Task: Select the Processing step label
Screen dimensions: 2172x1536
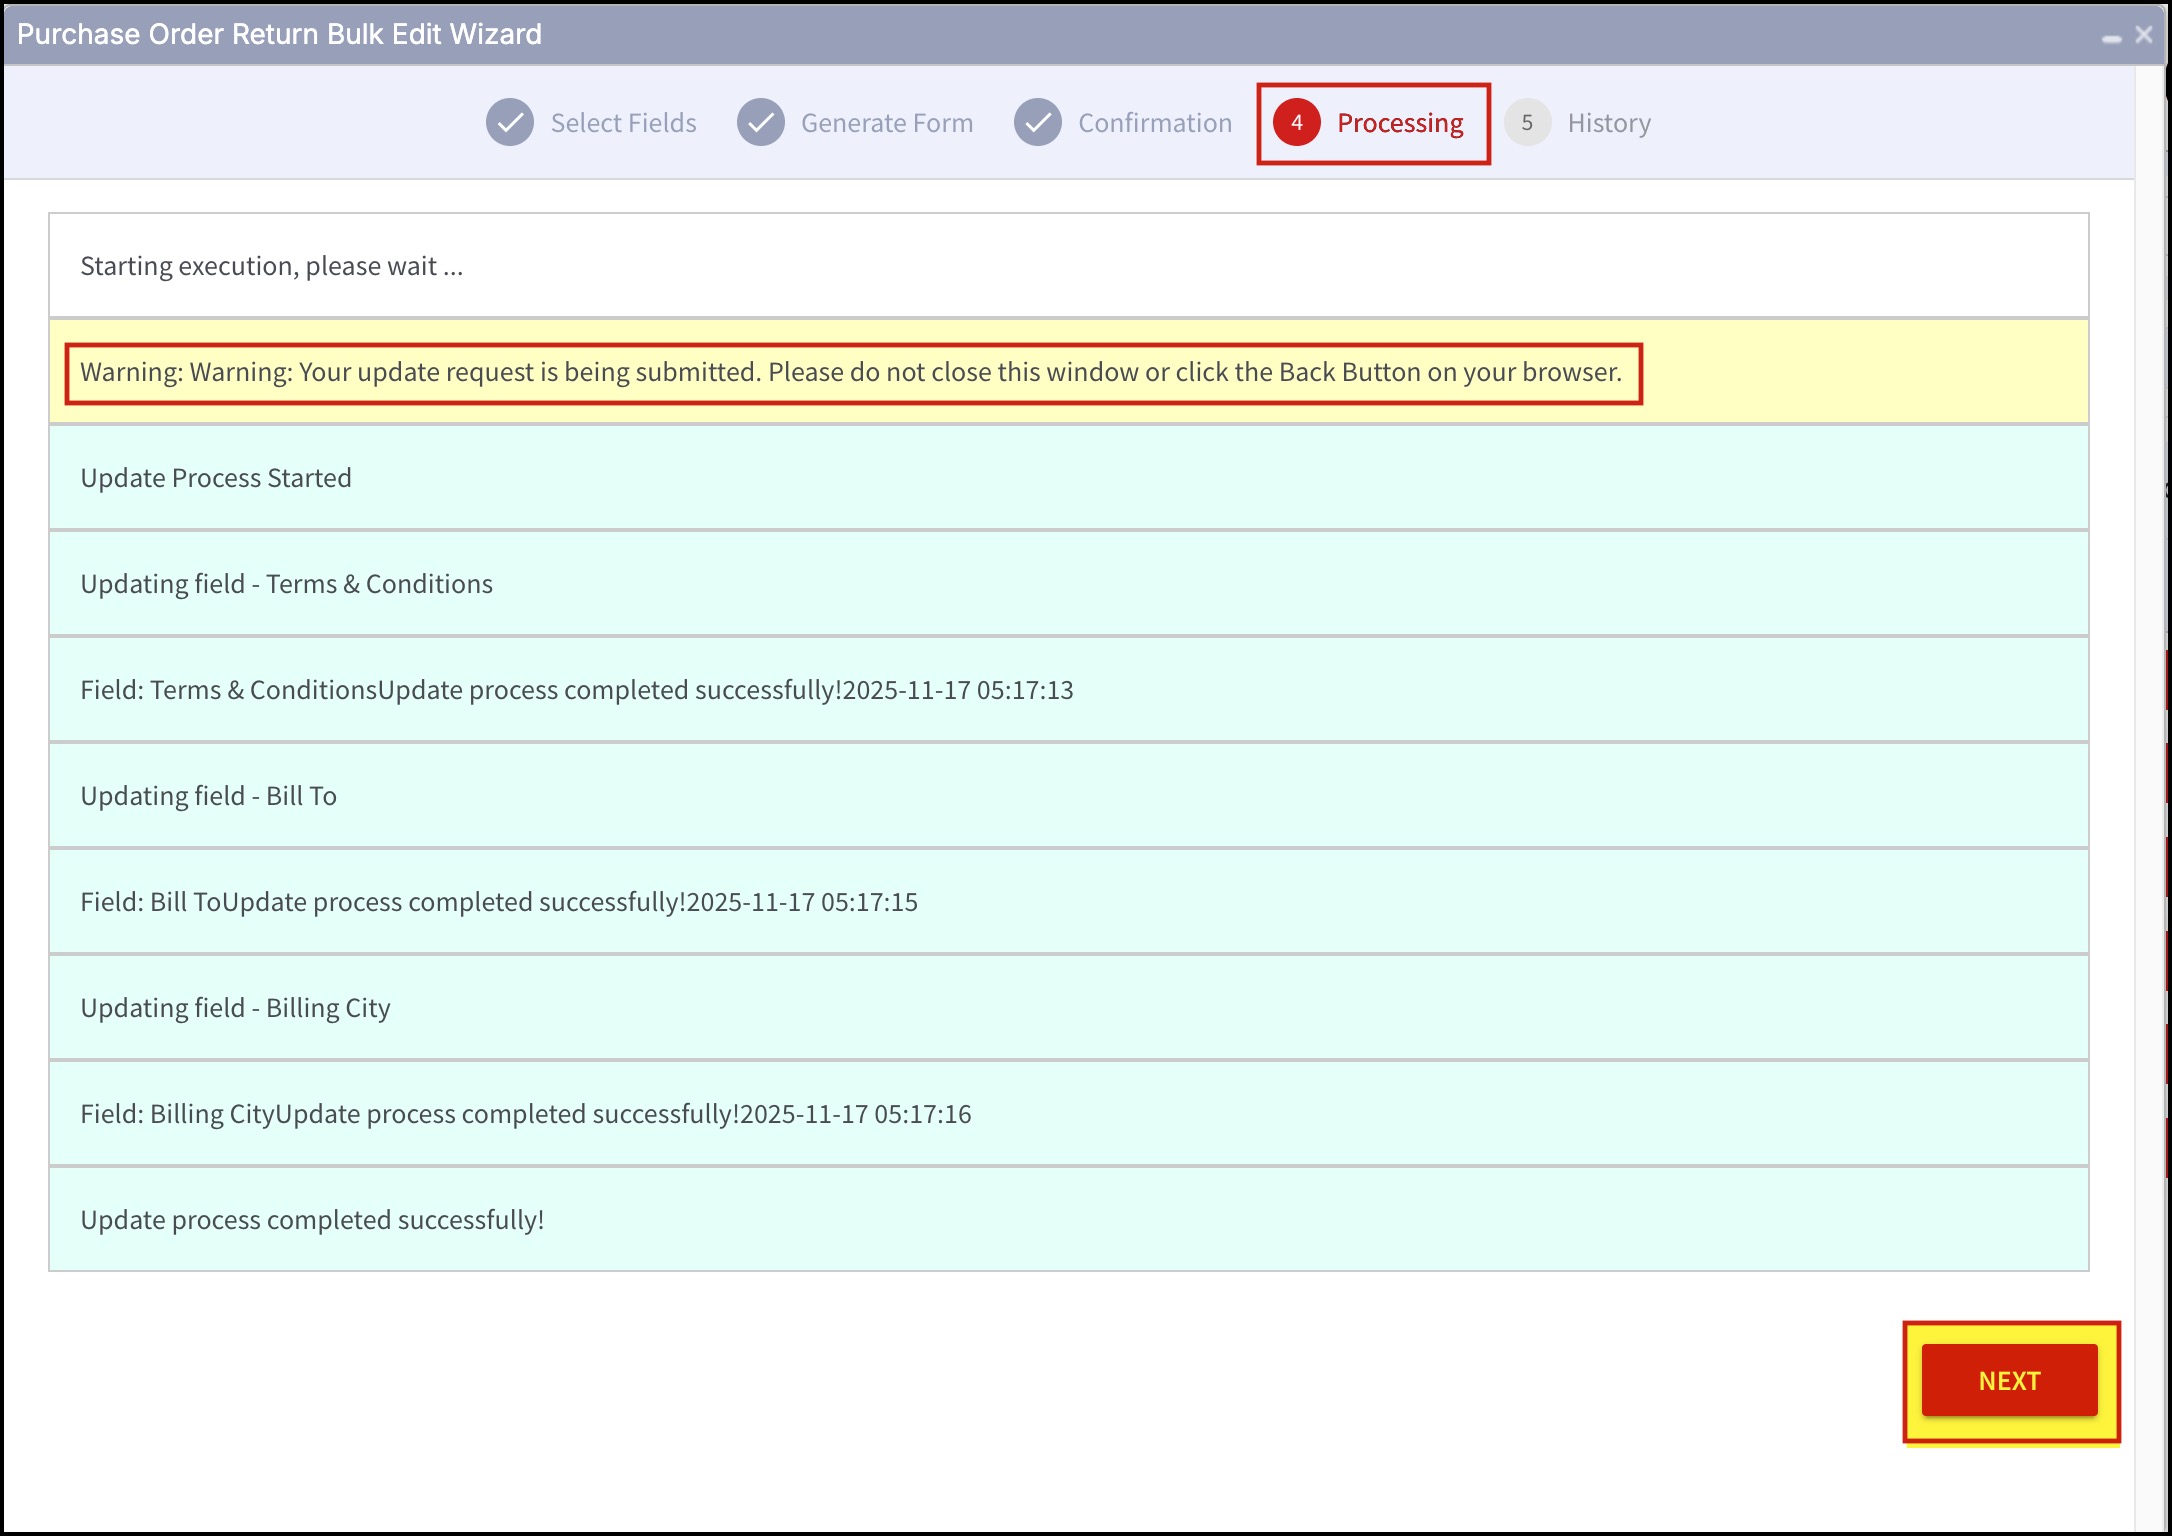Action: click(1399, 123)
